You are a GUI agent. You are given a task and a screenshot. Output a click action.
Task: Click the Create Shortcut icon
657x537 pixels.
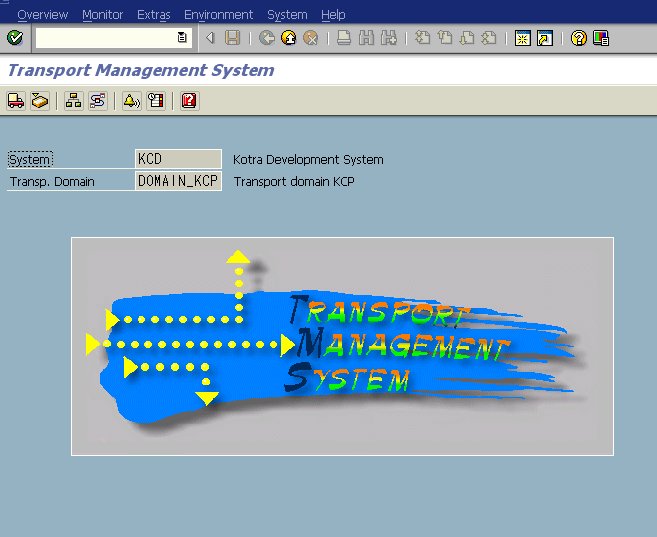(x=545, y=38)
